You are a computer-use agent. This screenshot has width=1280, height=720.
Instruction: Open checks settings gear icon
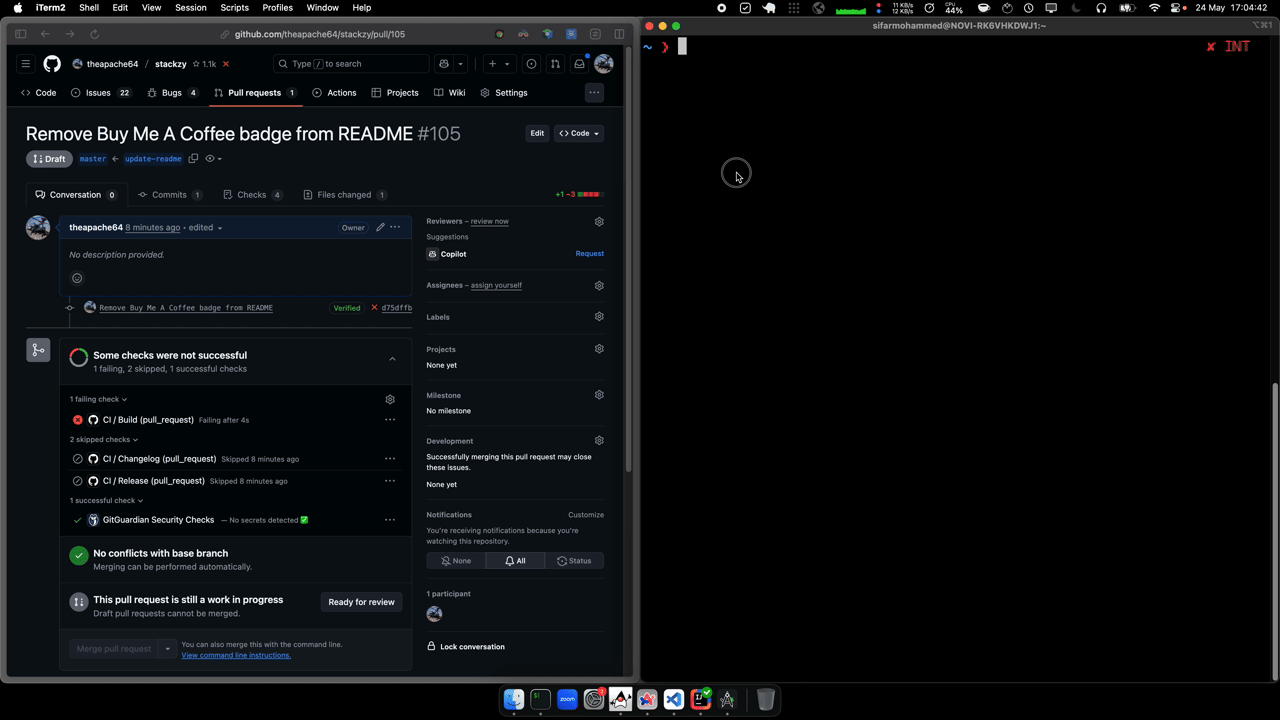pyautogui.click(x=390, y=399)
